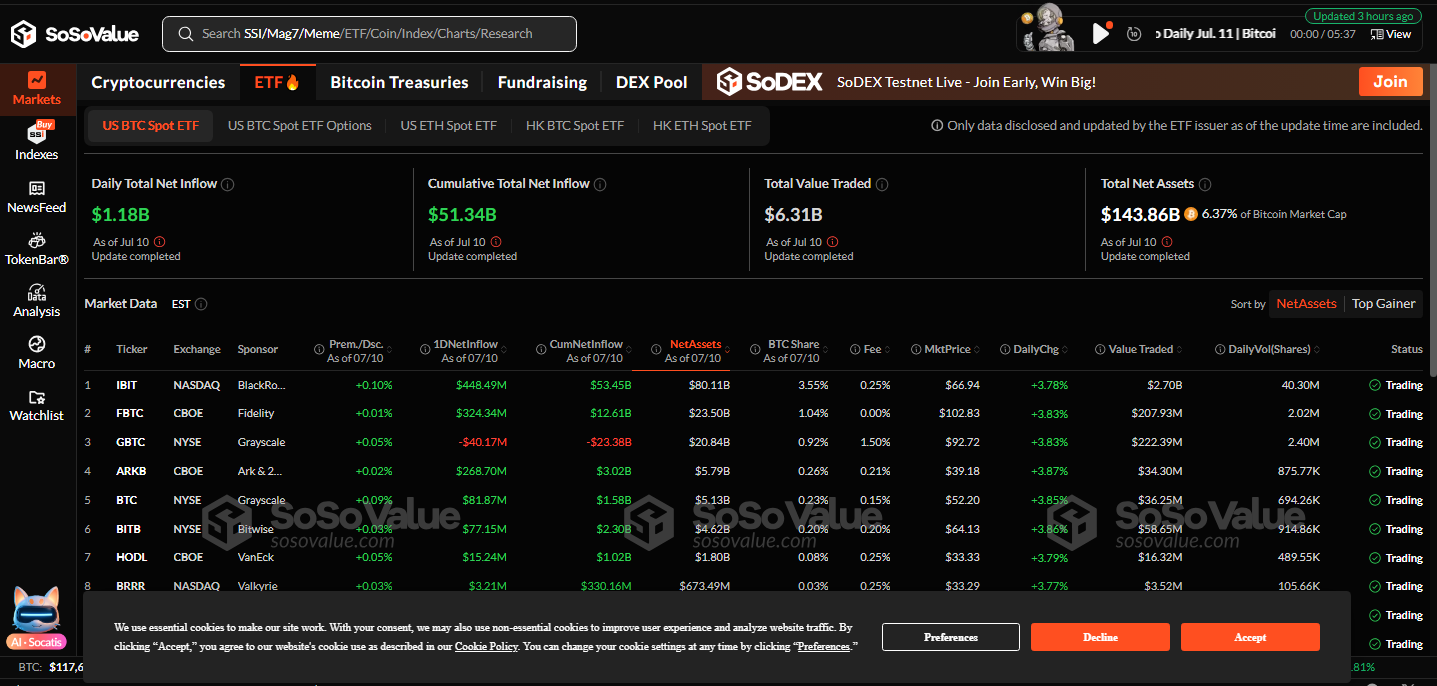Open the SoSoValue logo home link
The width and height of the screenshot is (1437, 686).
pyautogui.click(x=74, y=34)
